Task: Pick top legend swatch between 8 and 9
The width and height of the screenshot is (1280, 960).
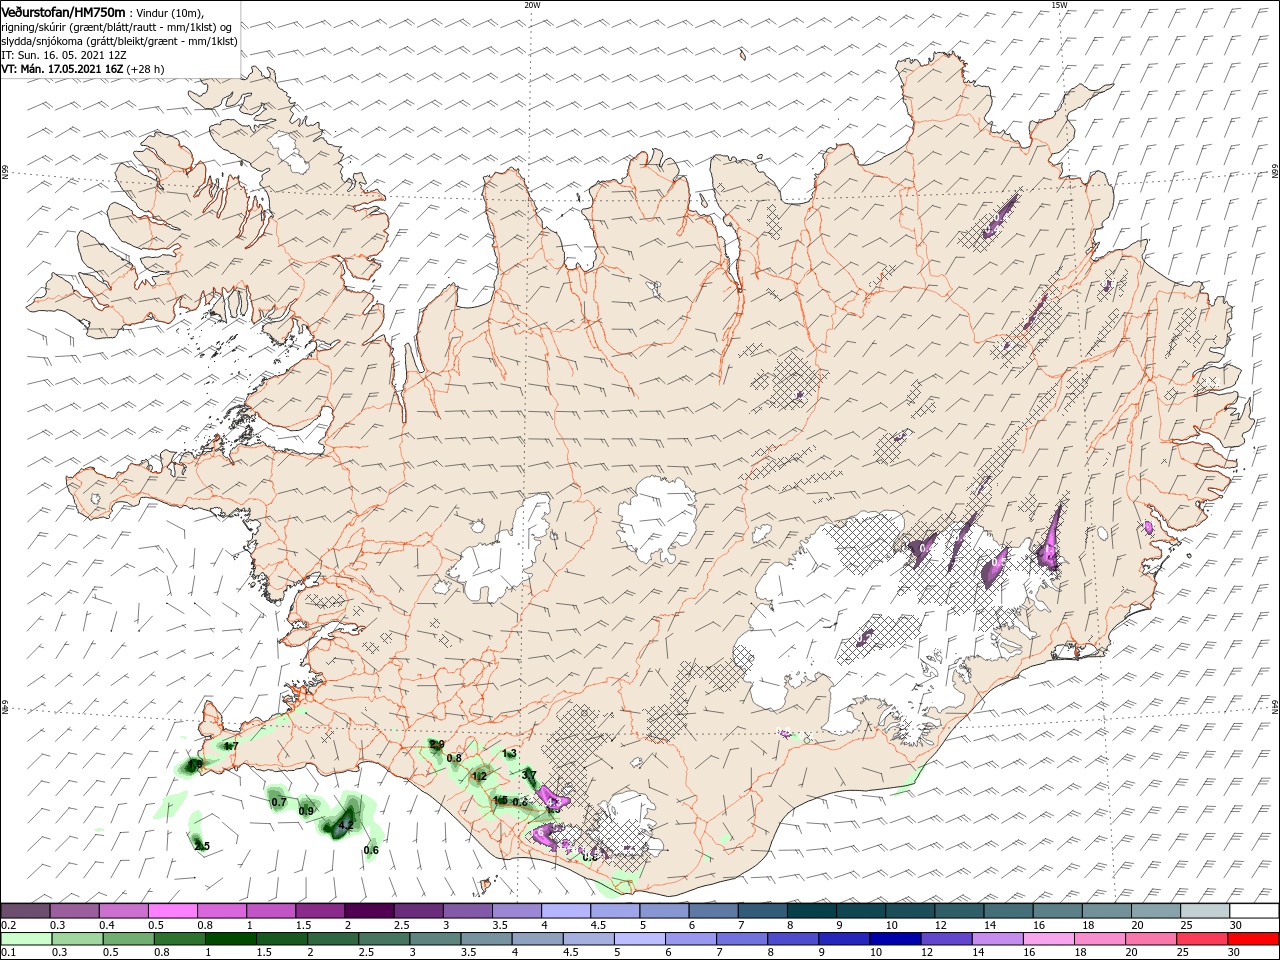Action: [x=810, y=910]
